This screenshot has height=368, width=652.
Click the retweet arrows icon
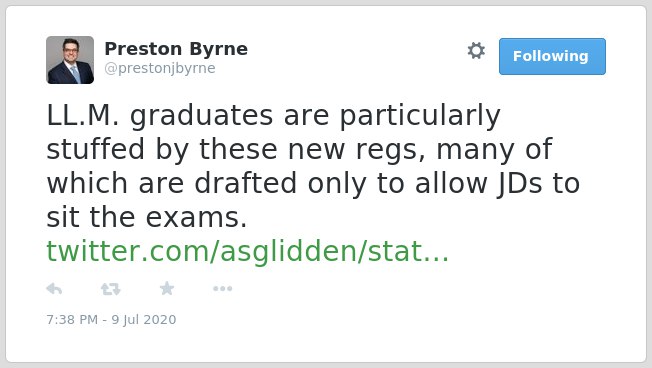111,289
